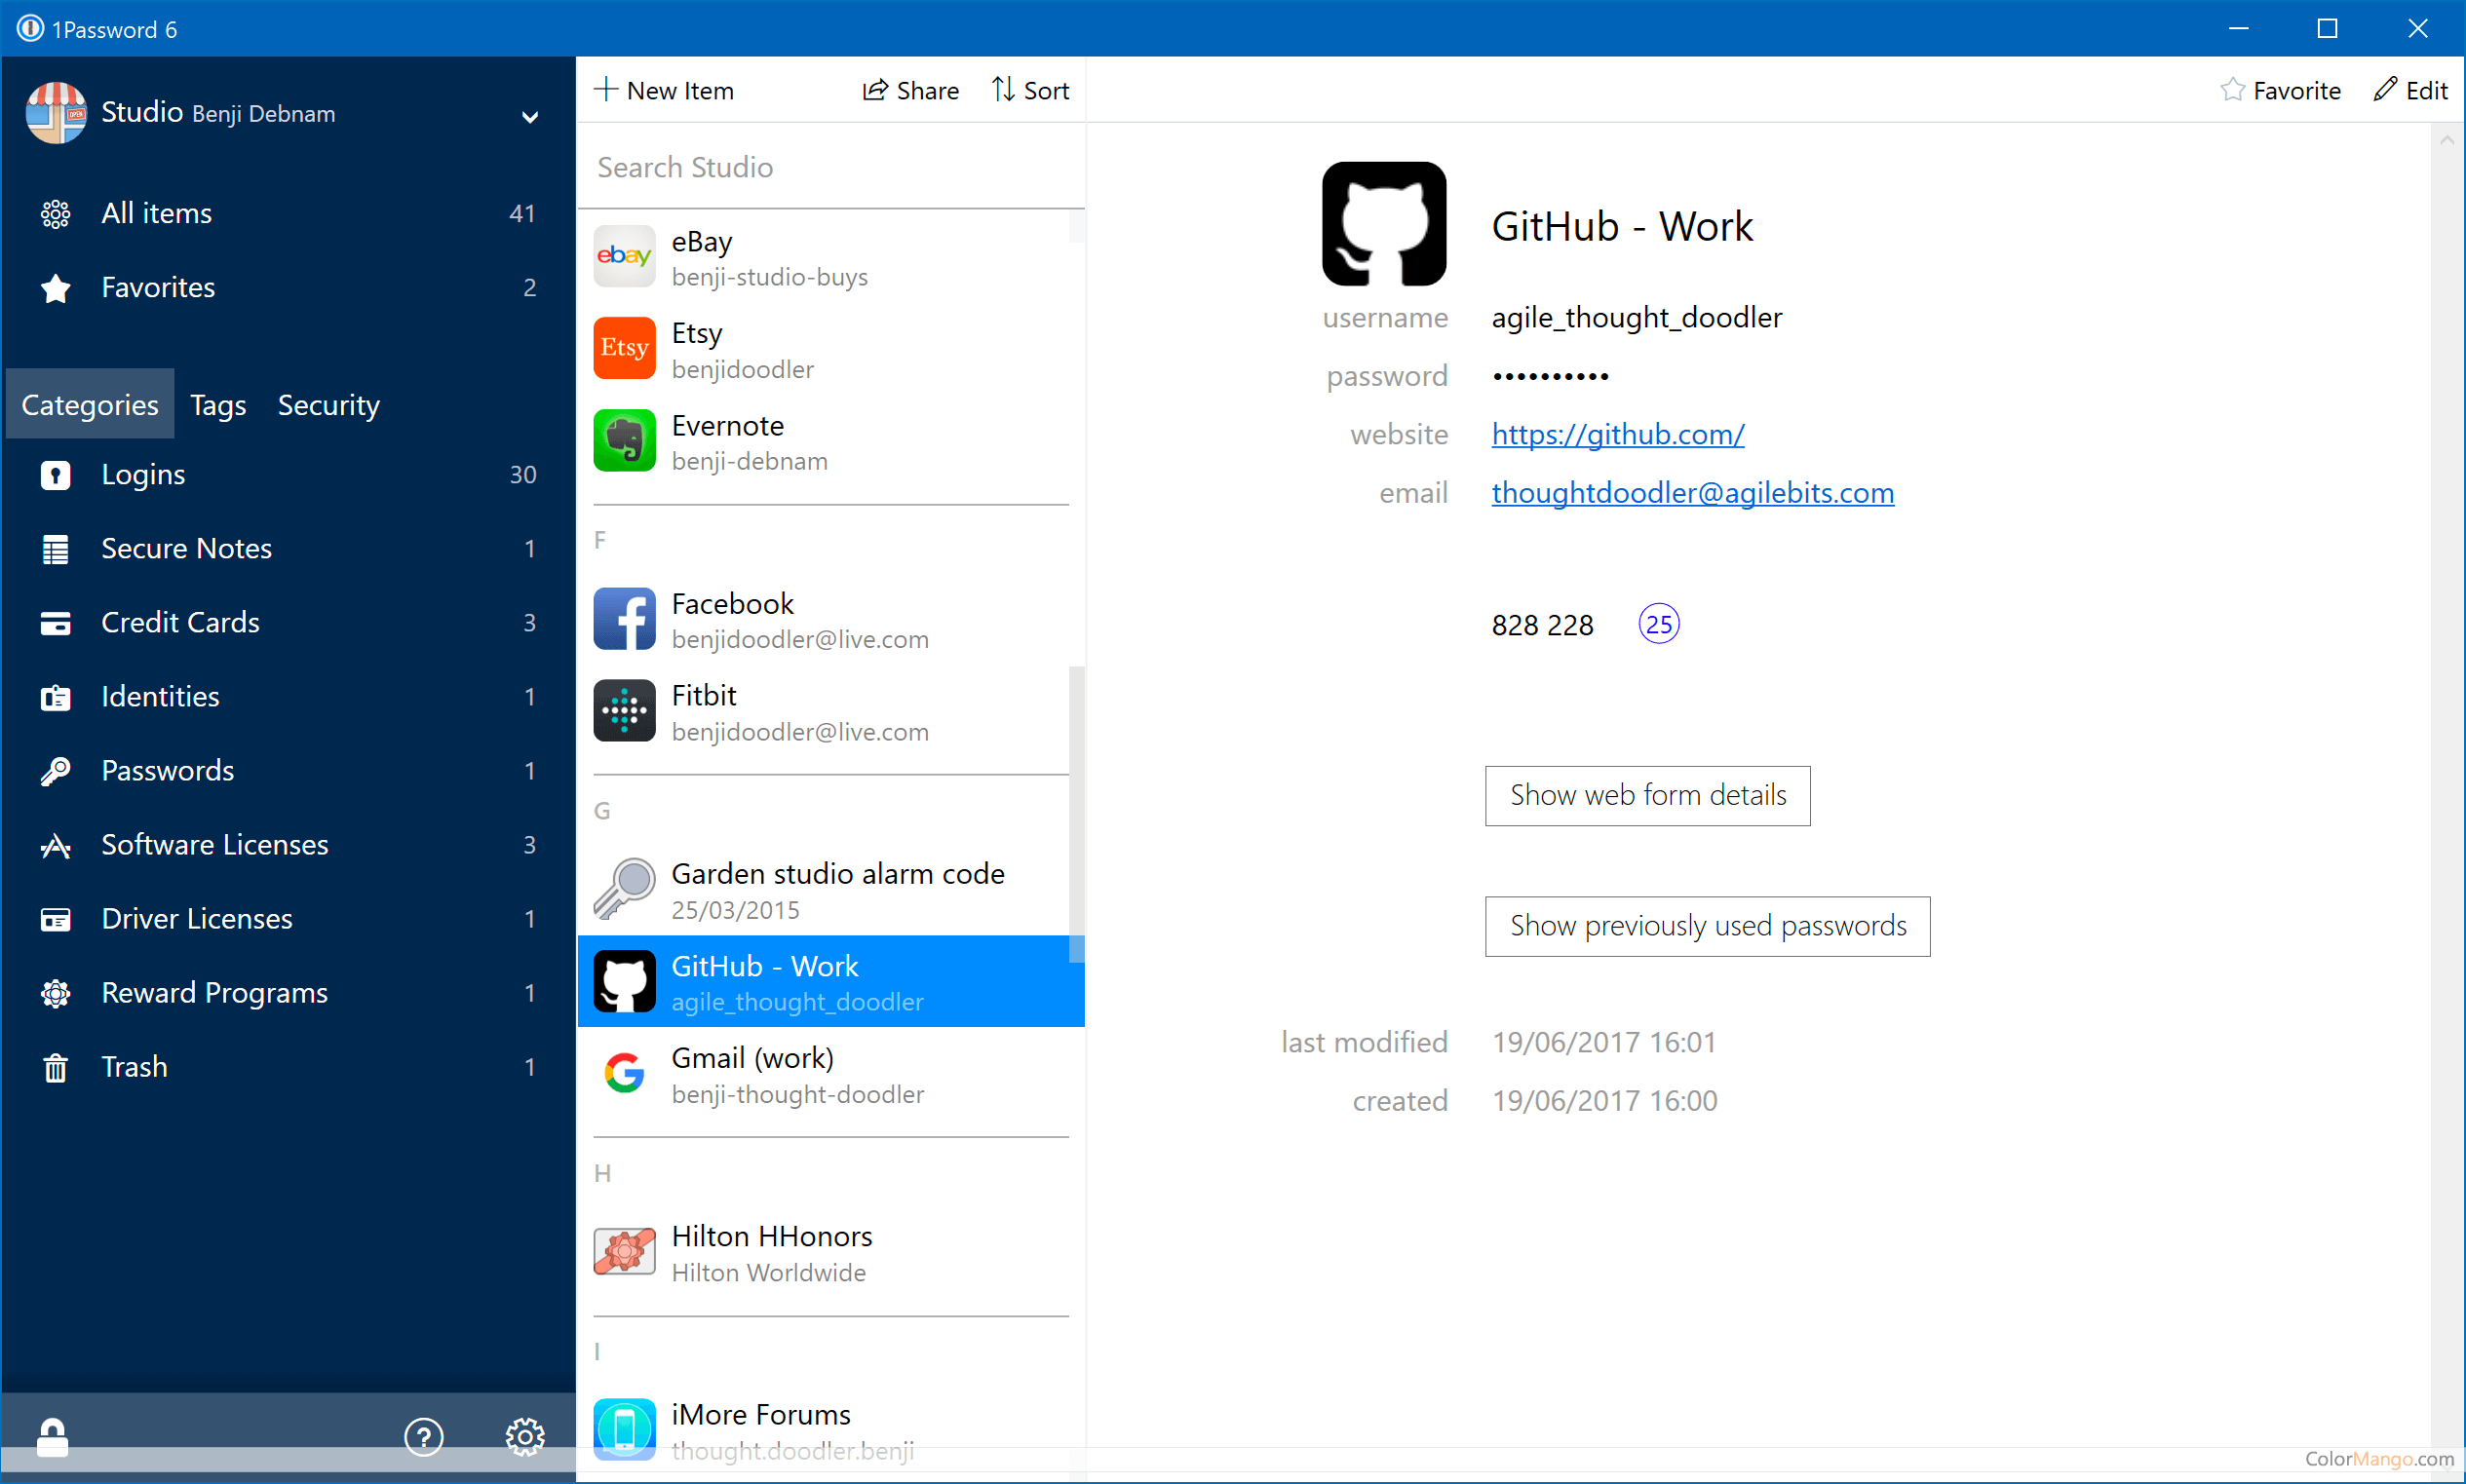
Task: Switch to the Tags tab
Action: point(218,405)
